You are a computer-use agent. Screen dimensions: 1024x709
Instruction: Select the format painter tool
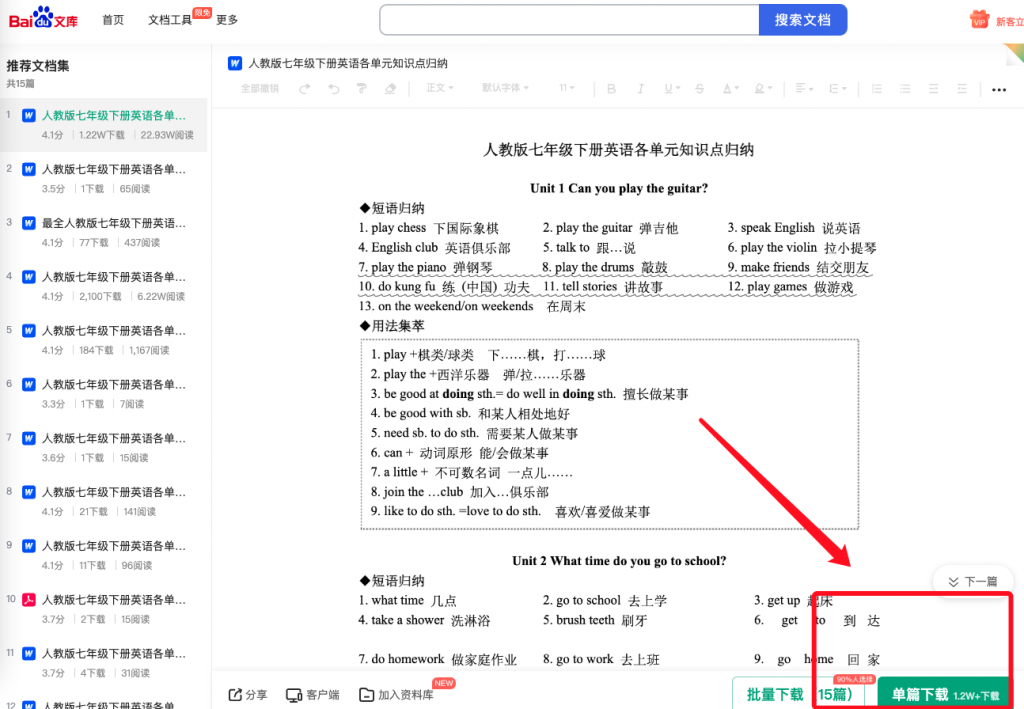[x=362, y=88]
